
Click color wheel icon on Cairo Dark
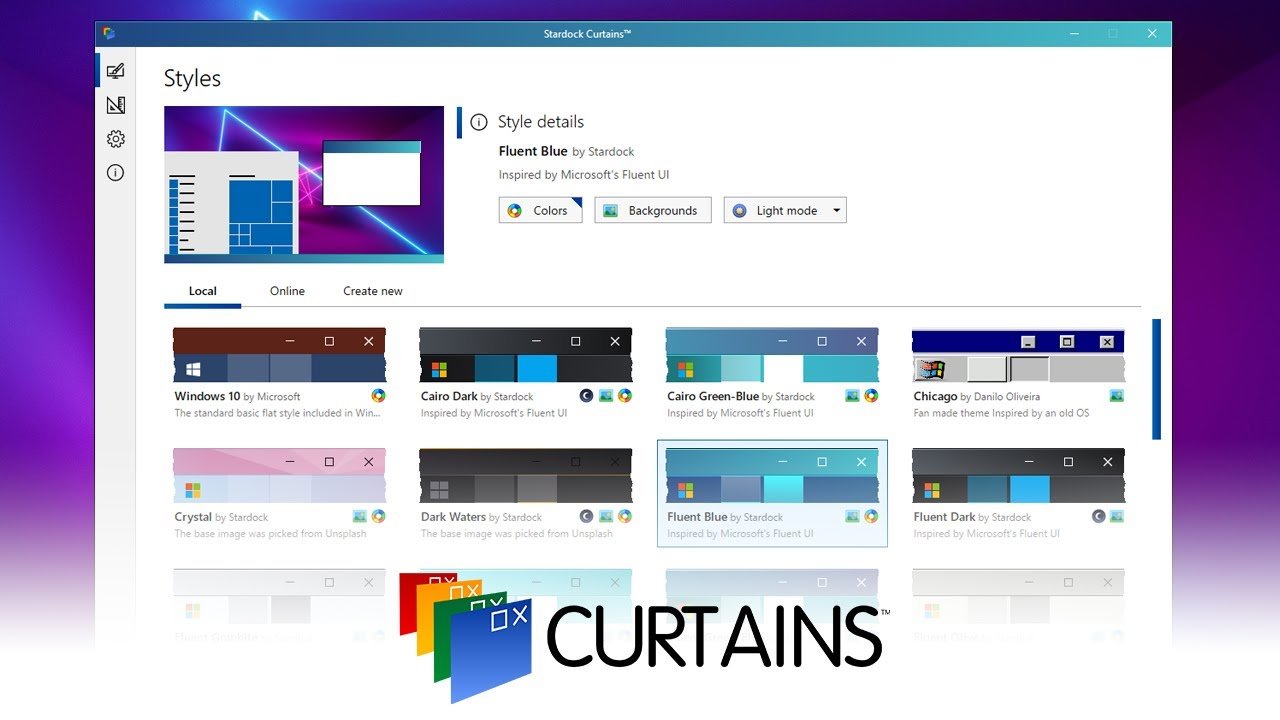point(625,396)
